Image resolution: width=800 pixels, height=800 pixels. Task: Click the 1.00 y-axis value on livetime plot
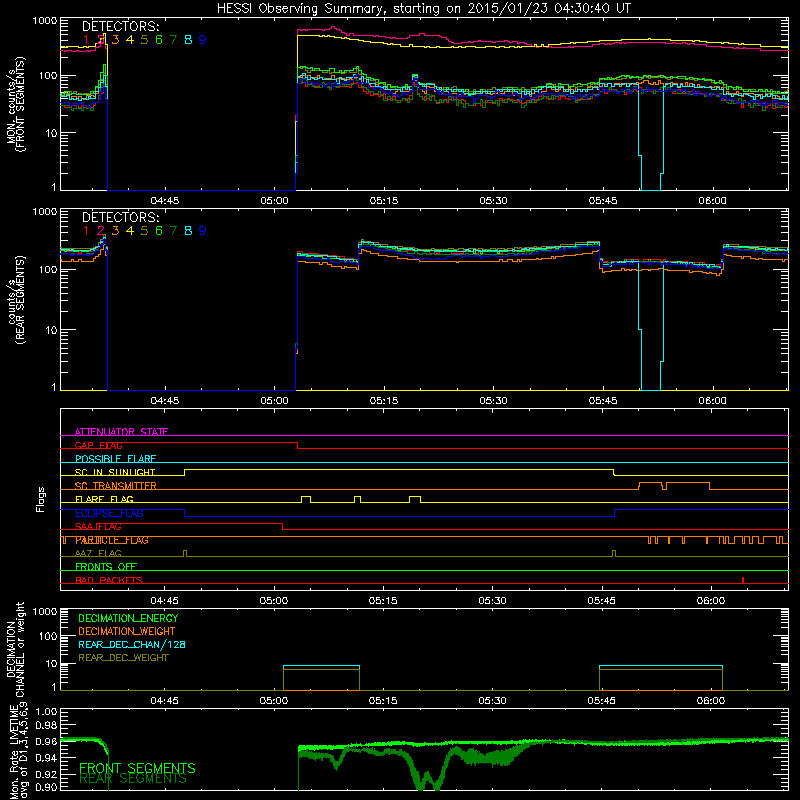[x=47, y=711]
